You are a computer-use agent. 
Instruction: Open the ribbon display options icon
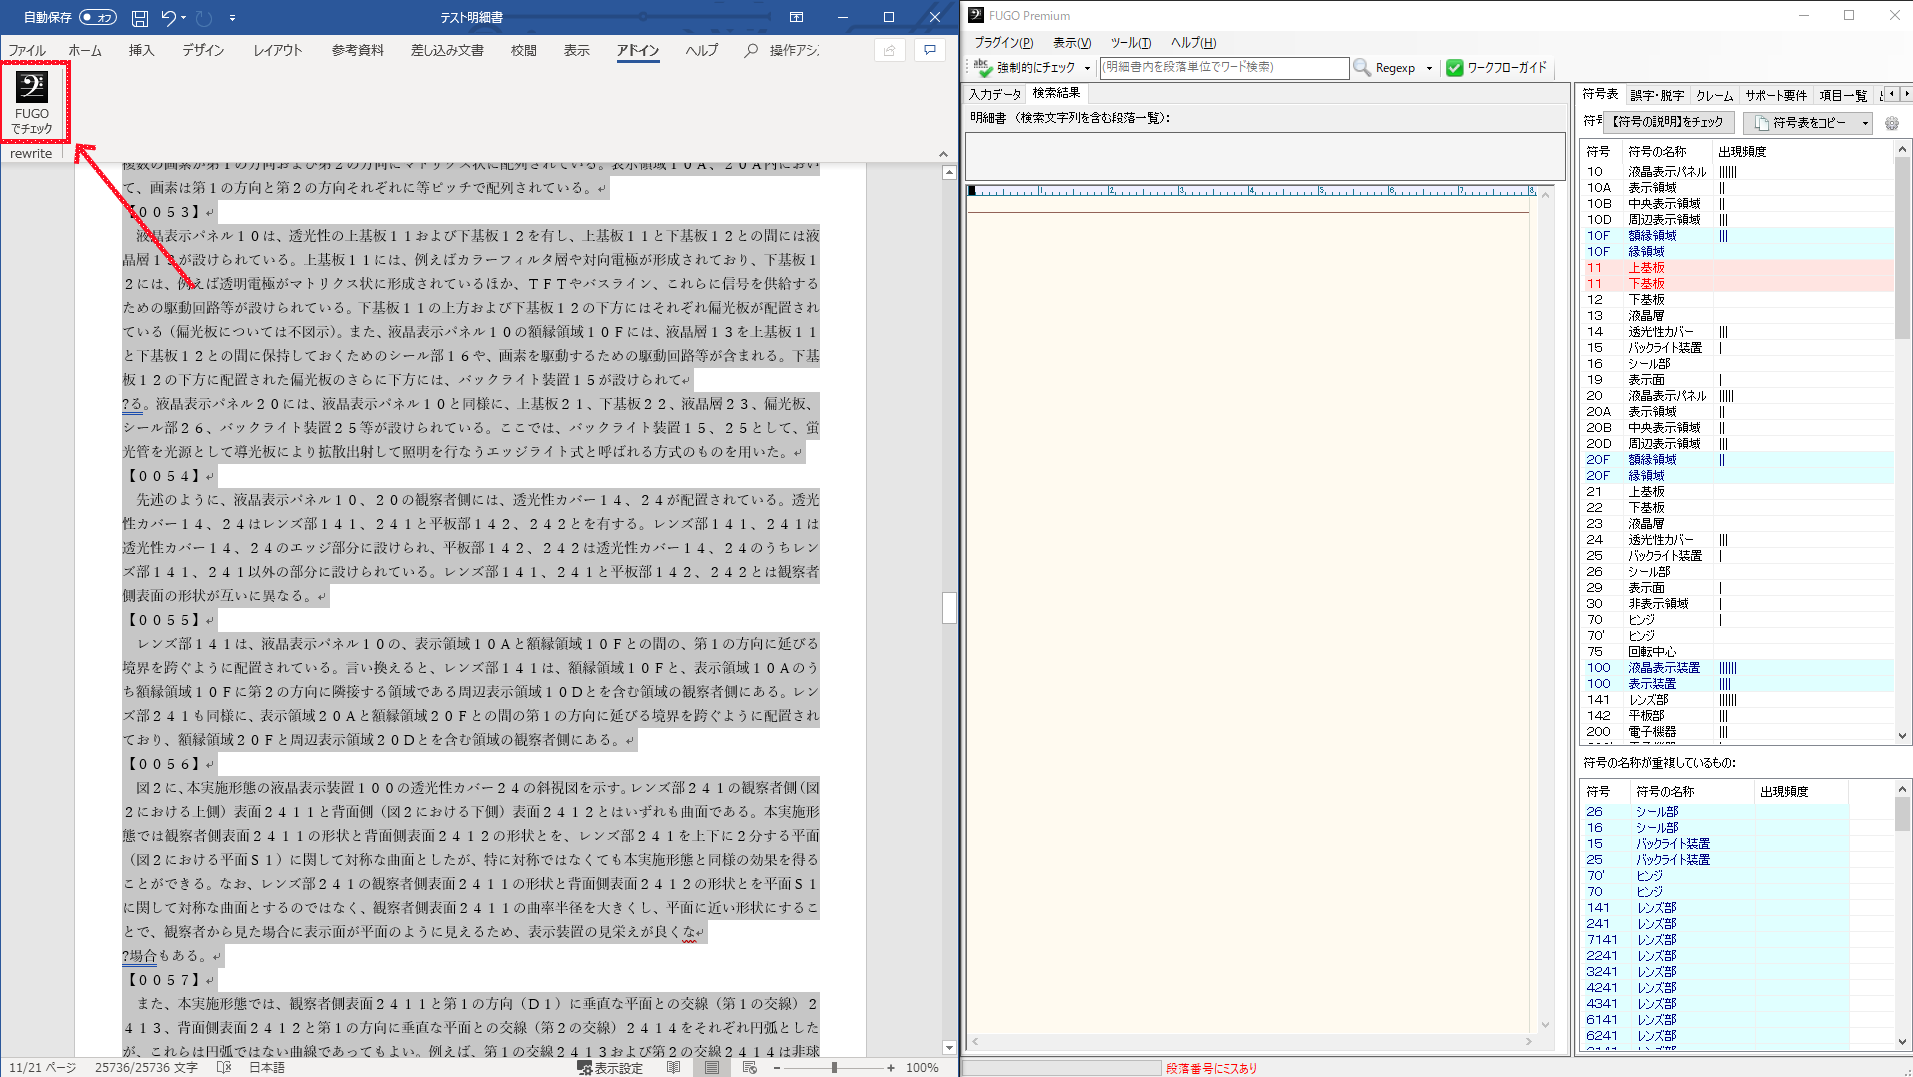pyautogui.click(x=796, y=17)
